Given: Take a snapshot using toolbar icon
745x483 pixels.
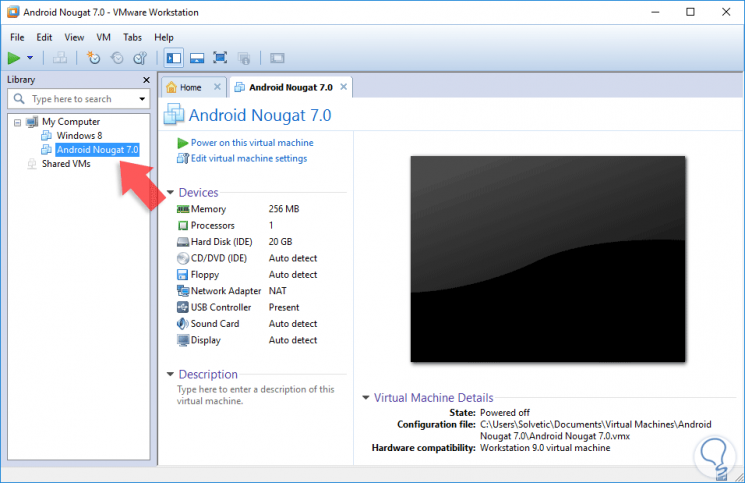Looking at the screenshot, I should click(93, 58).
